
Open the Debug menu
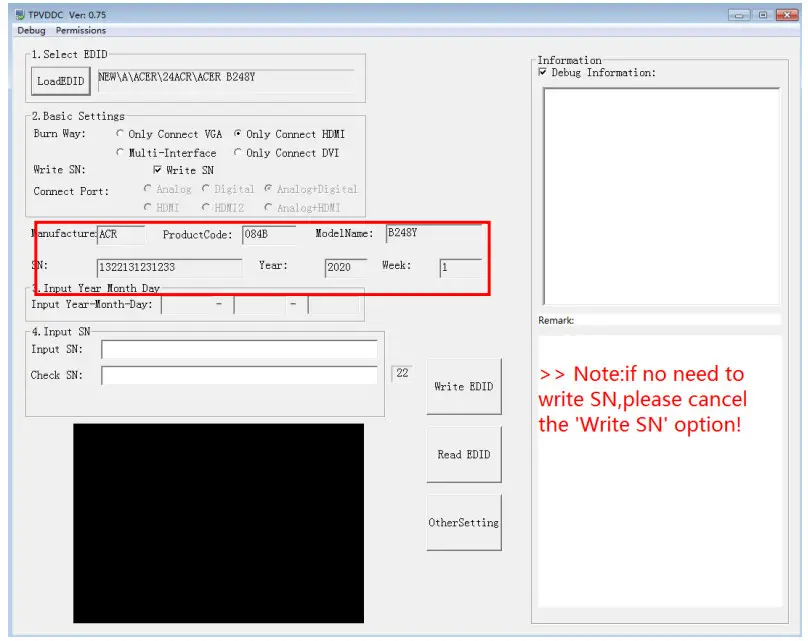[x=31, y=30]
